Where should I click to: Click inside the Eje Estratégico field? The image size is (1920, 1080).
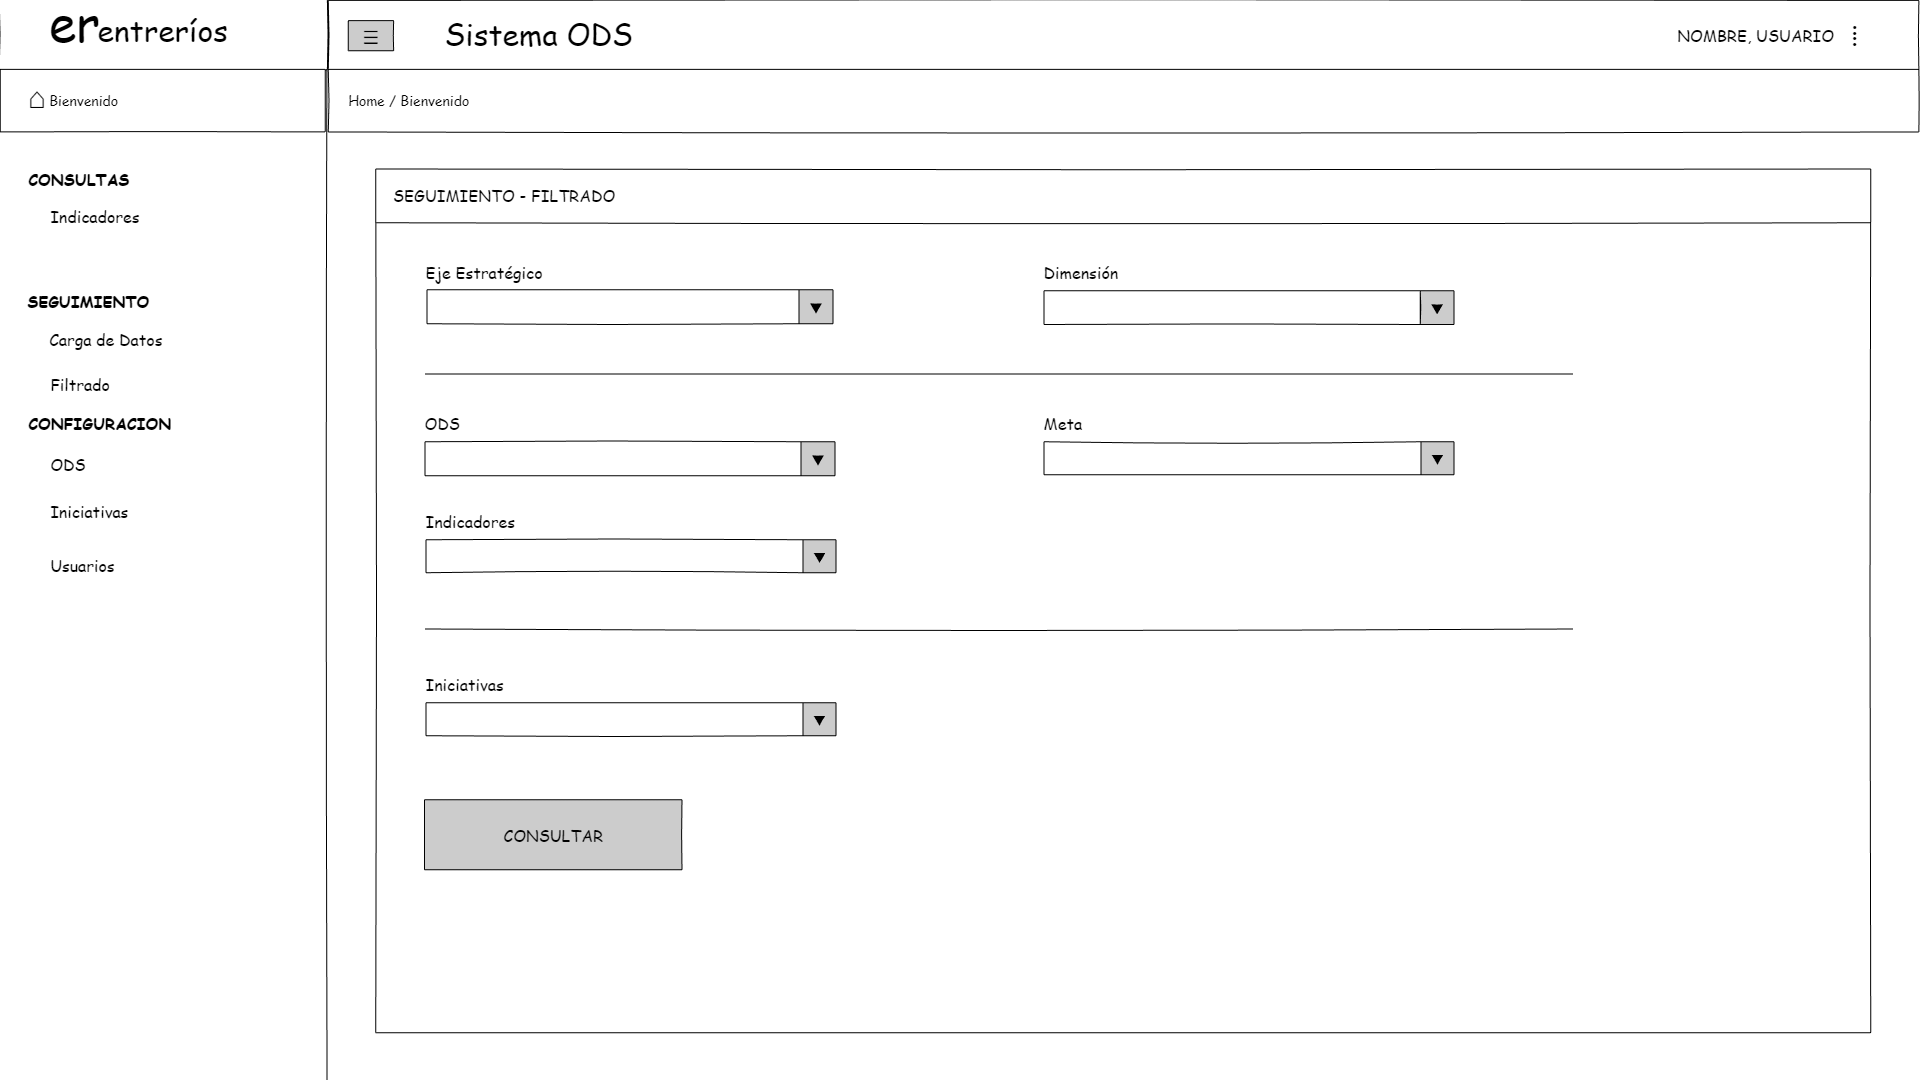click(x=612, y=308)
